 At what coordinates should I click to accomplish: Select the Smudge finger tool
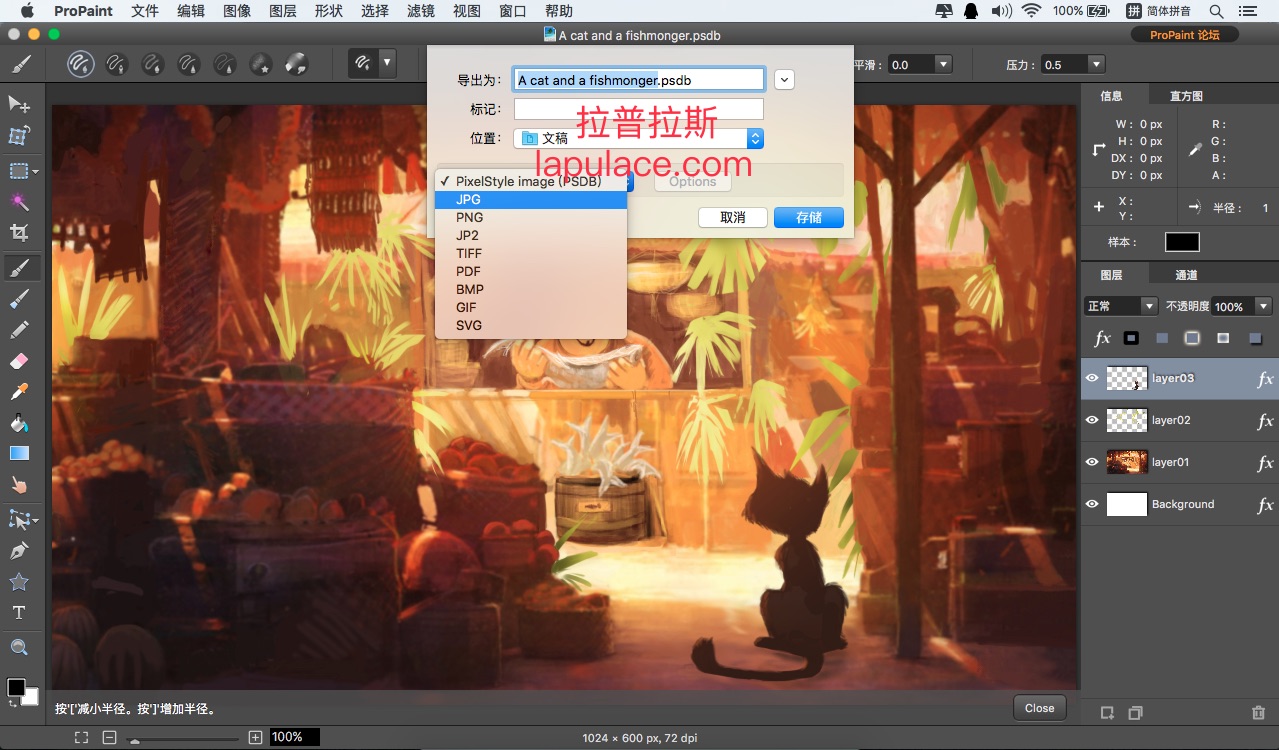19,485
